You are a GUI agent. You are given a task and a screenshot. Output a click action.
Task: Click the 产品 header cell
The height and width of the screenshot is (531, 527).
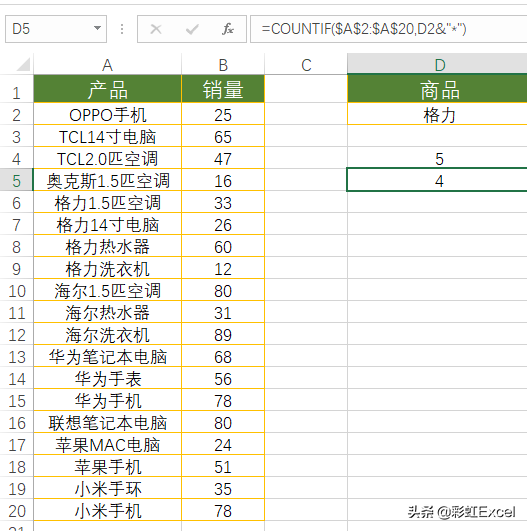coord(107,89)
